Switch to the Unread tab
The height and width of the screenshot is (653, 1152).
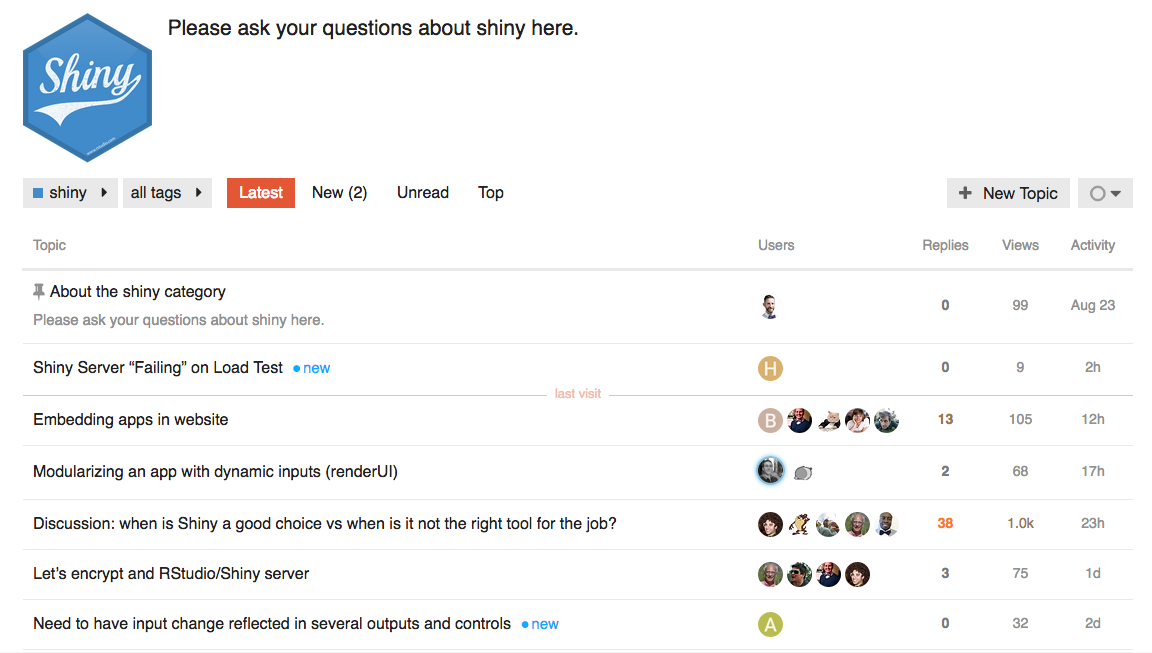[422, 192]
